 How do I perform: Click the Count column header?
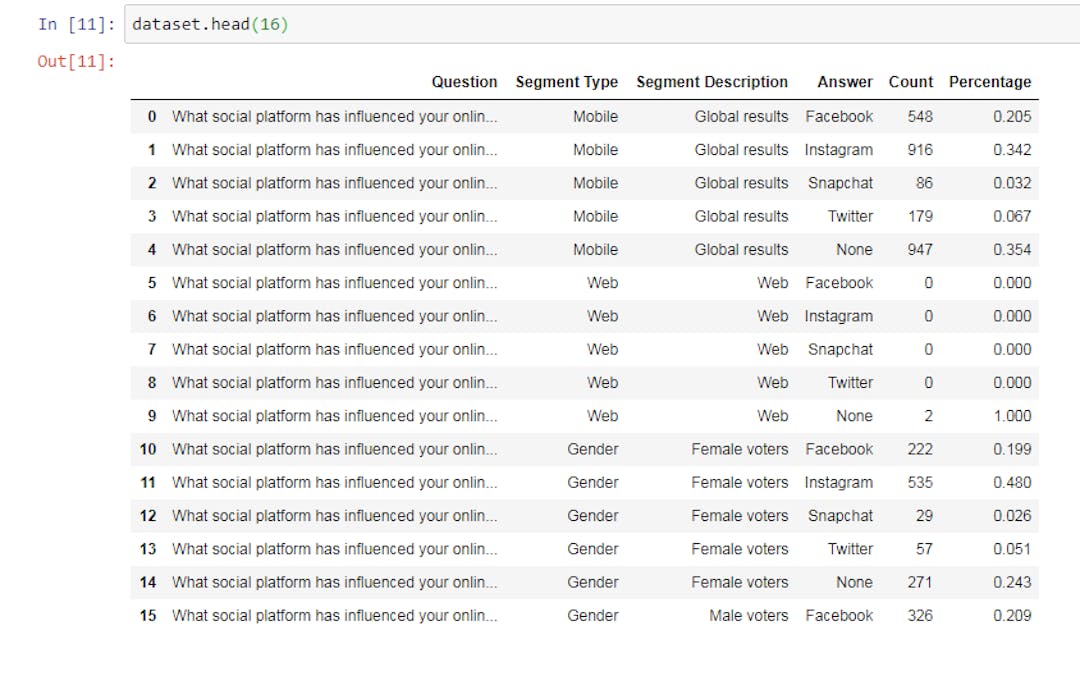coord(910,82)
